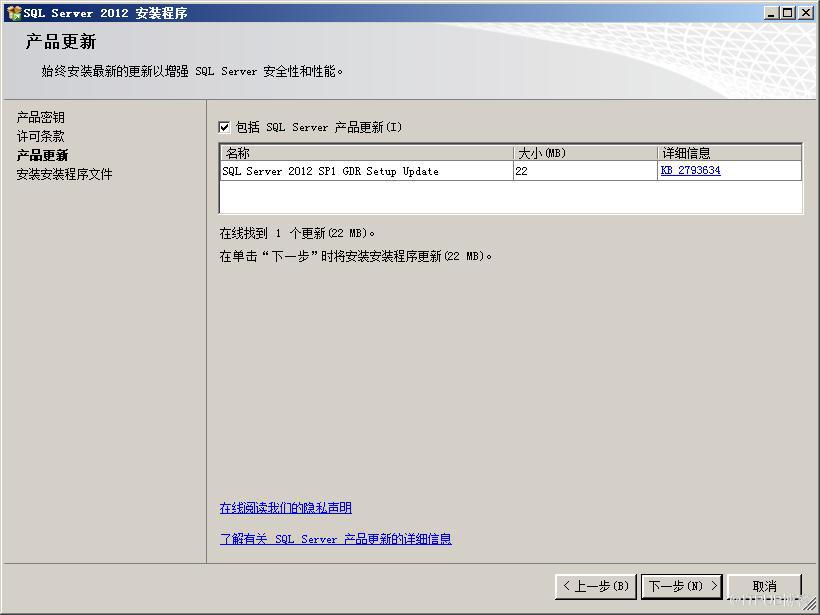Viewport: 820px width, 615px height.
Task: Click the 产品更新 page heading
Action: [61, 42]
